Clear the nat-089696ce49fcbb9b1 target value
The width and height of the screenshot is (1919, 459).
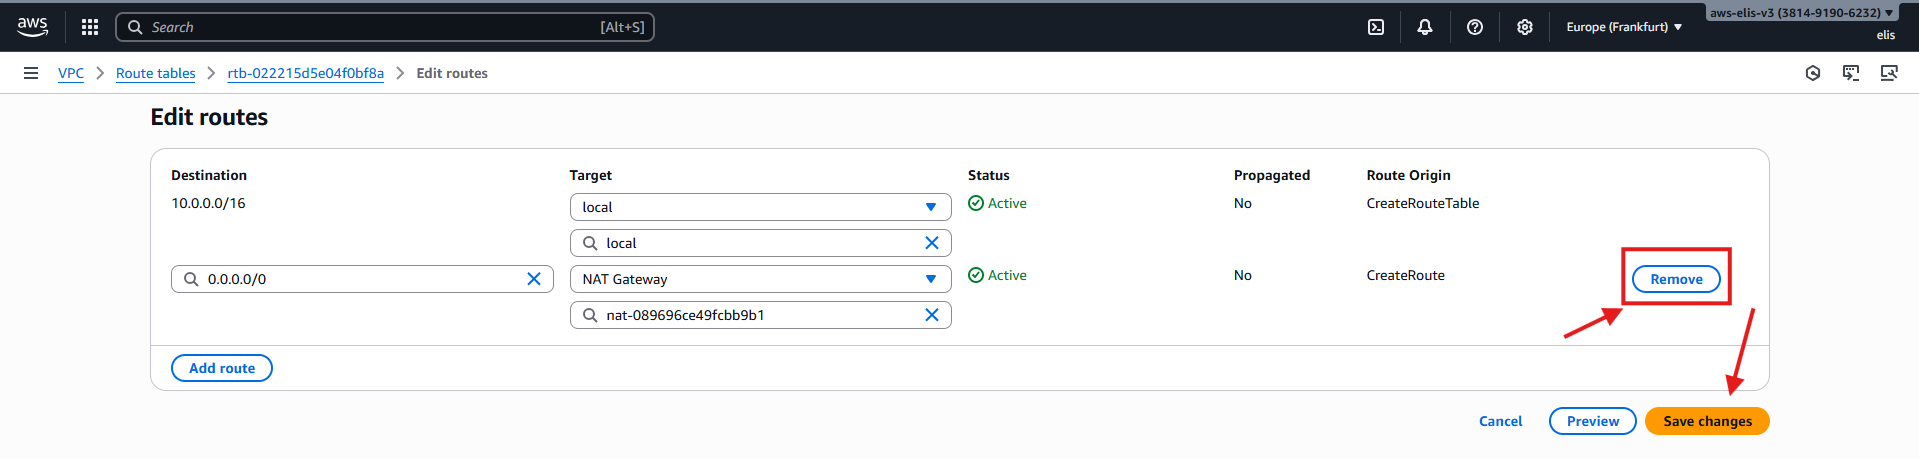pos(932,315)
